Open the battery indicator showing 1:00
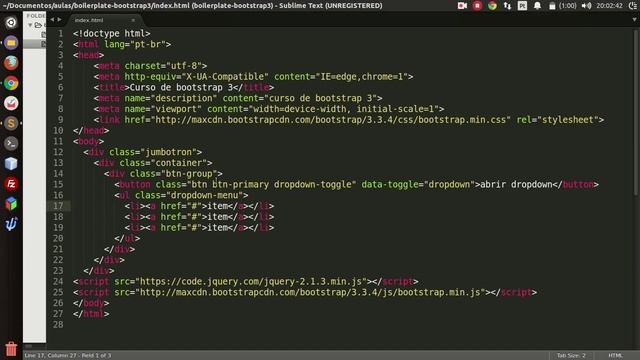 562,6
